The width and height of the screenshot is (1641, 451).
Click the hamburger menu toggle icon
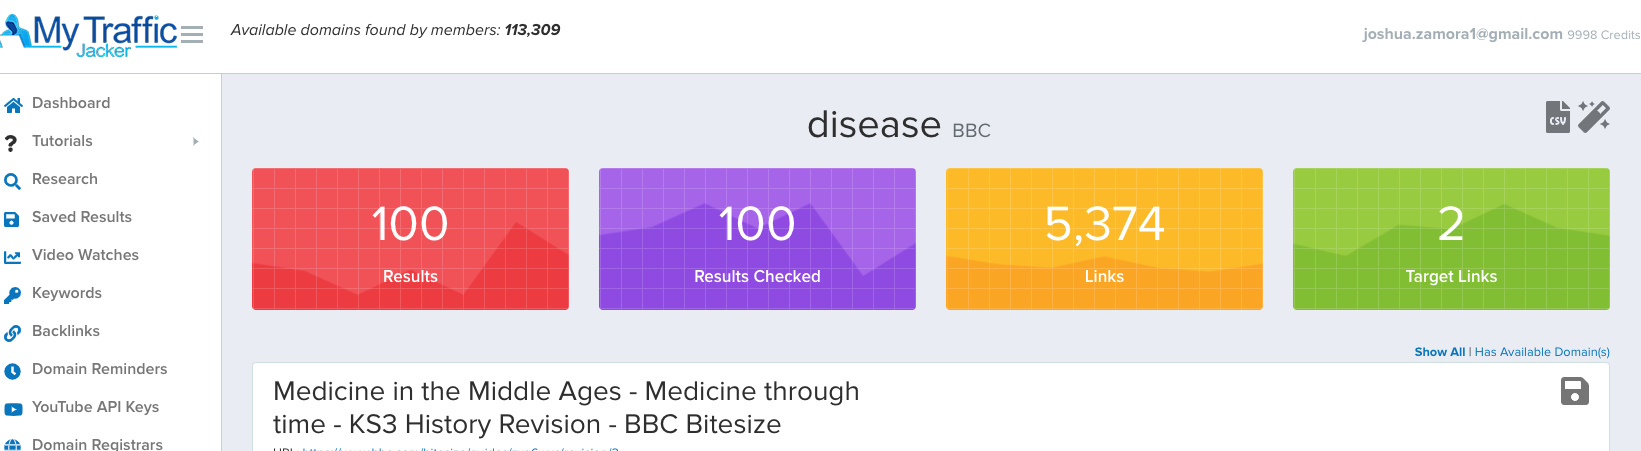(192, 35)
